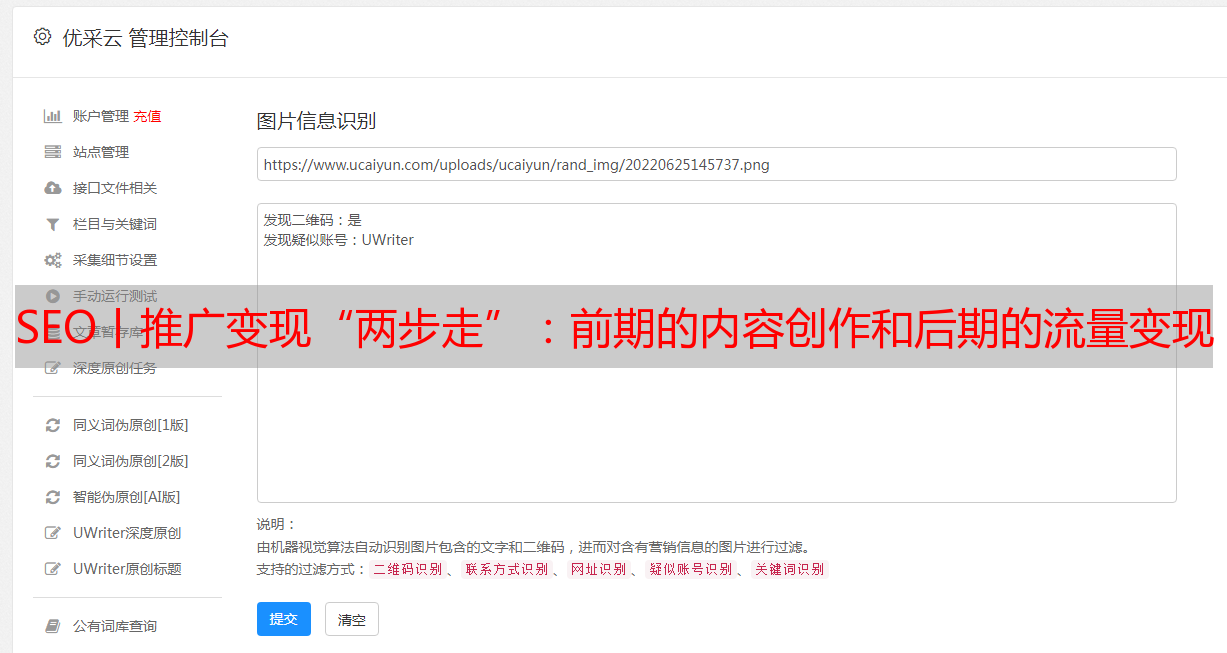Viewport: 1227px width, 653px height.
Task: Click the 优采云 管理控制台 title
Action: pyautogui.click(x=145, y=38)
